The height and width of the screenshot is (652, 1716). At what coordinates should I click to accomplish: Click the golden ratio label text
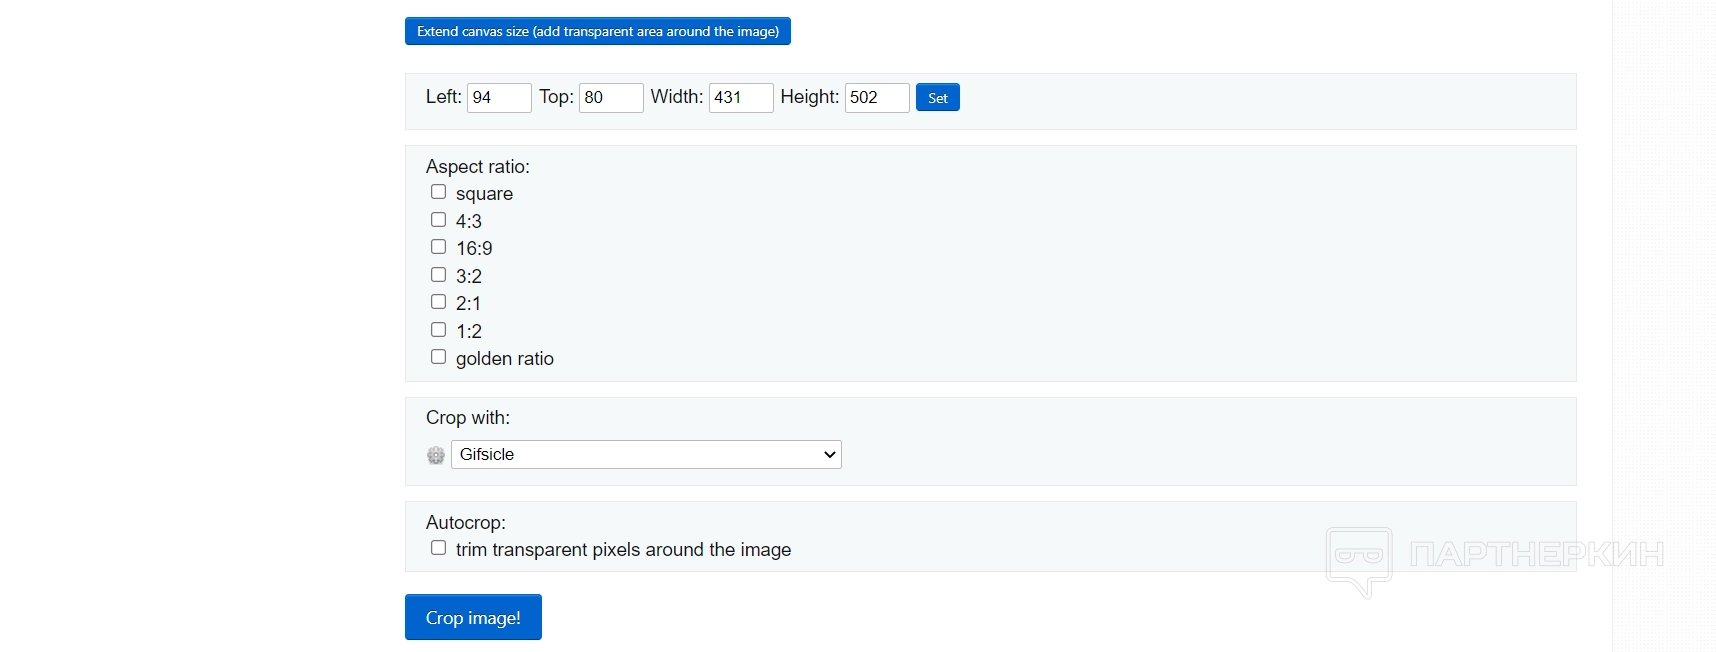[504, 359]
